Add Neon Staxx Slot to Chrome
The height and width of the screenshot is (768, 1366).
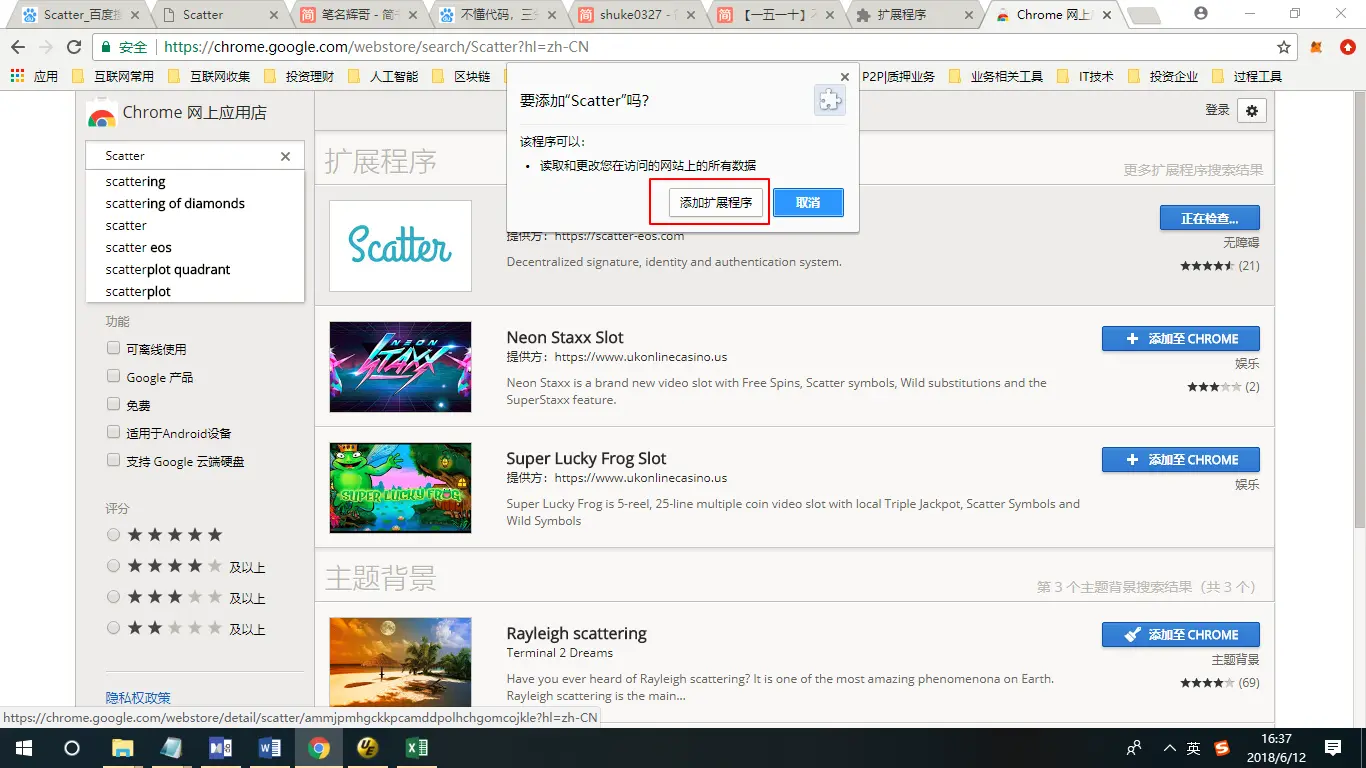1181,338
